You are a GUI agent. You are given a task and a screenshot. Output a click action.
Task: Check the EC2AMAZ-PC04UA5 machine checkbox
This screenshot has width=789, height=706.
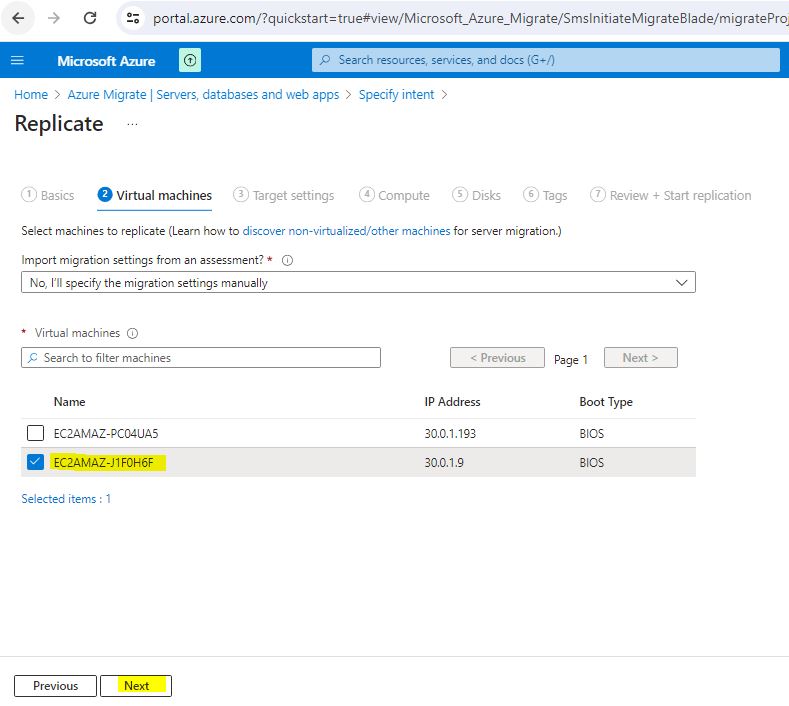click(36, 434)
